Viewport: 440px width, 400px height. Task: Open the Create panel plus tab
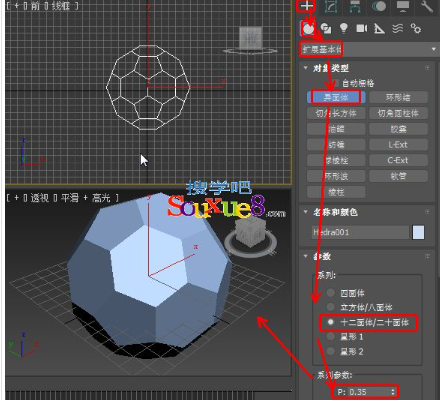click(307, 6)
